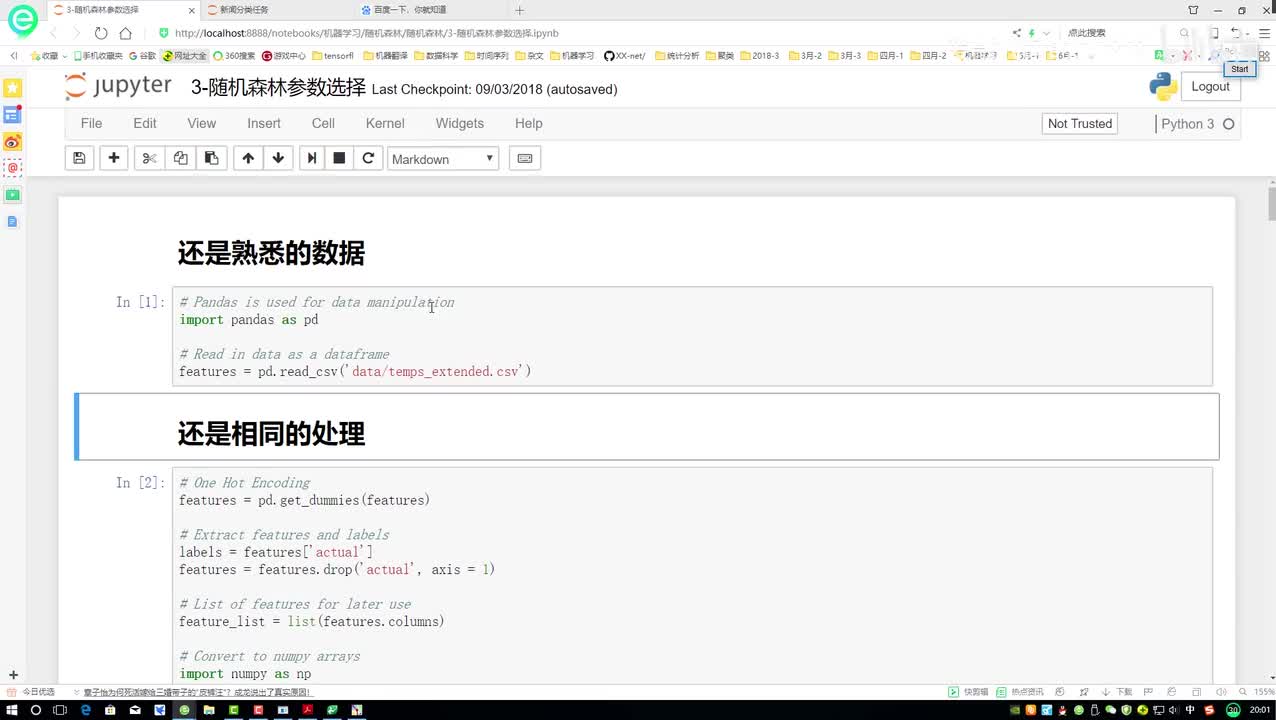The width and height of the screenshot is (1276, 720).
Task: Open the 谷歌 bookmark
Action: pos(142,56)
